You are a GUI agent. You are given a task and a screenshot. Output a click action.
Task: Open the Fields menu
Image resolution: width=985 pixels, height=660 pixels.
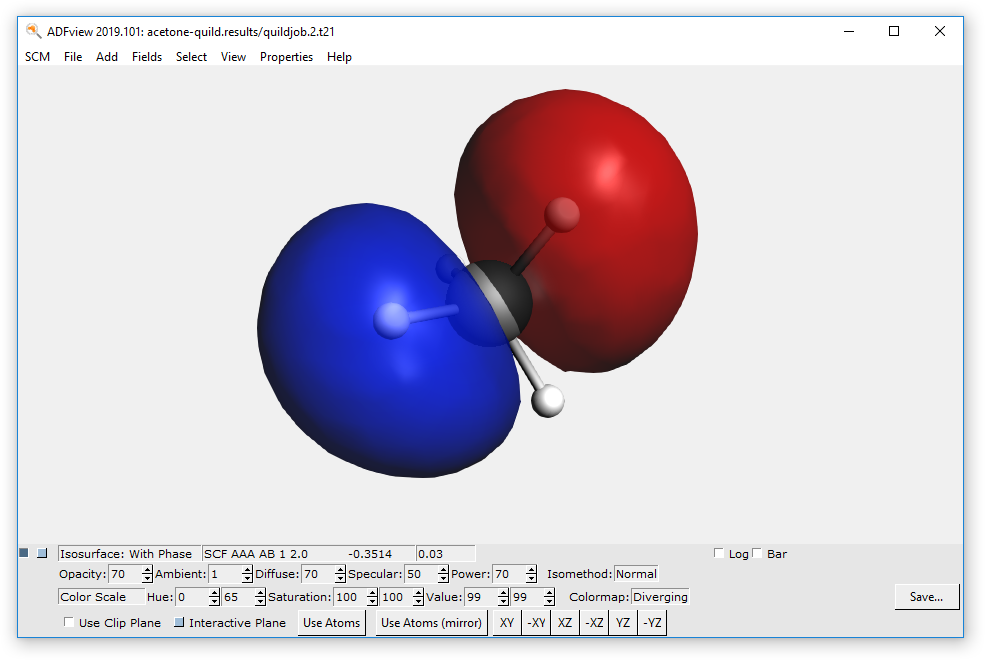(147, 57)
